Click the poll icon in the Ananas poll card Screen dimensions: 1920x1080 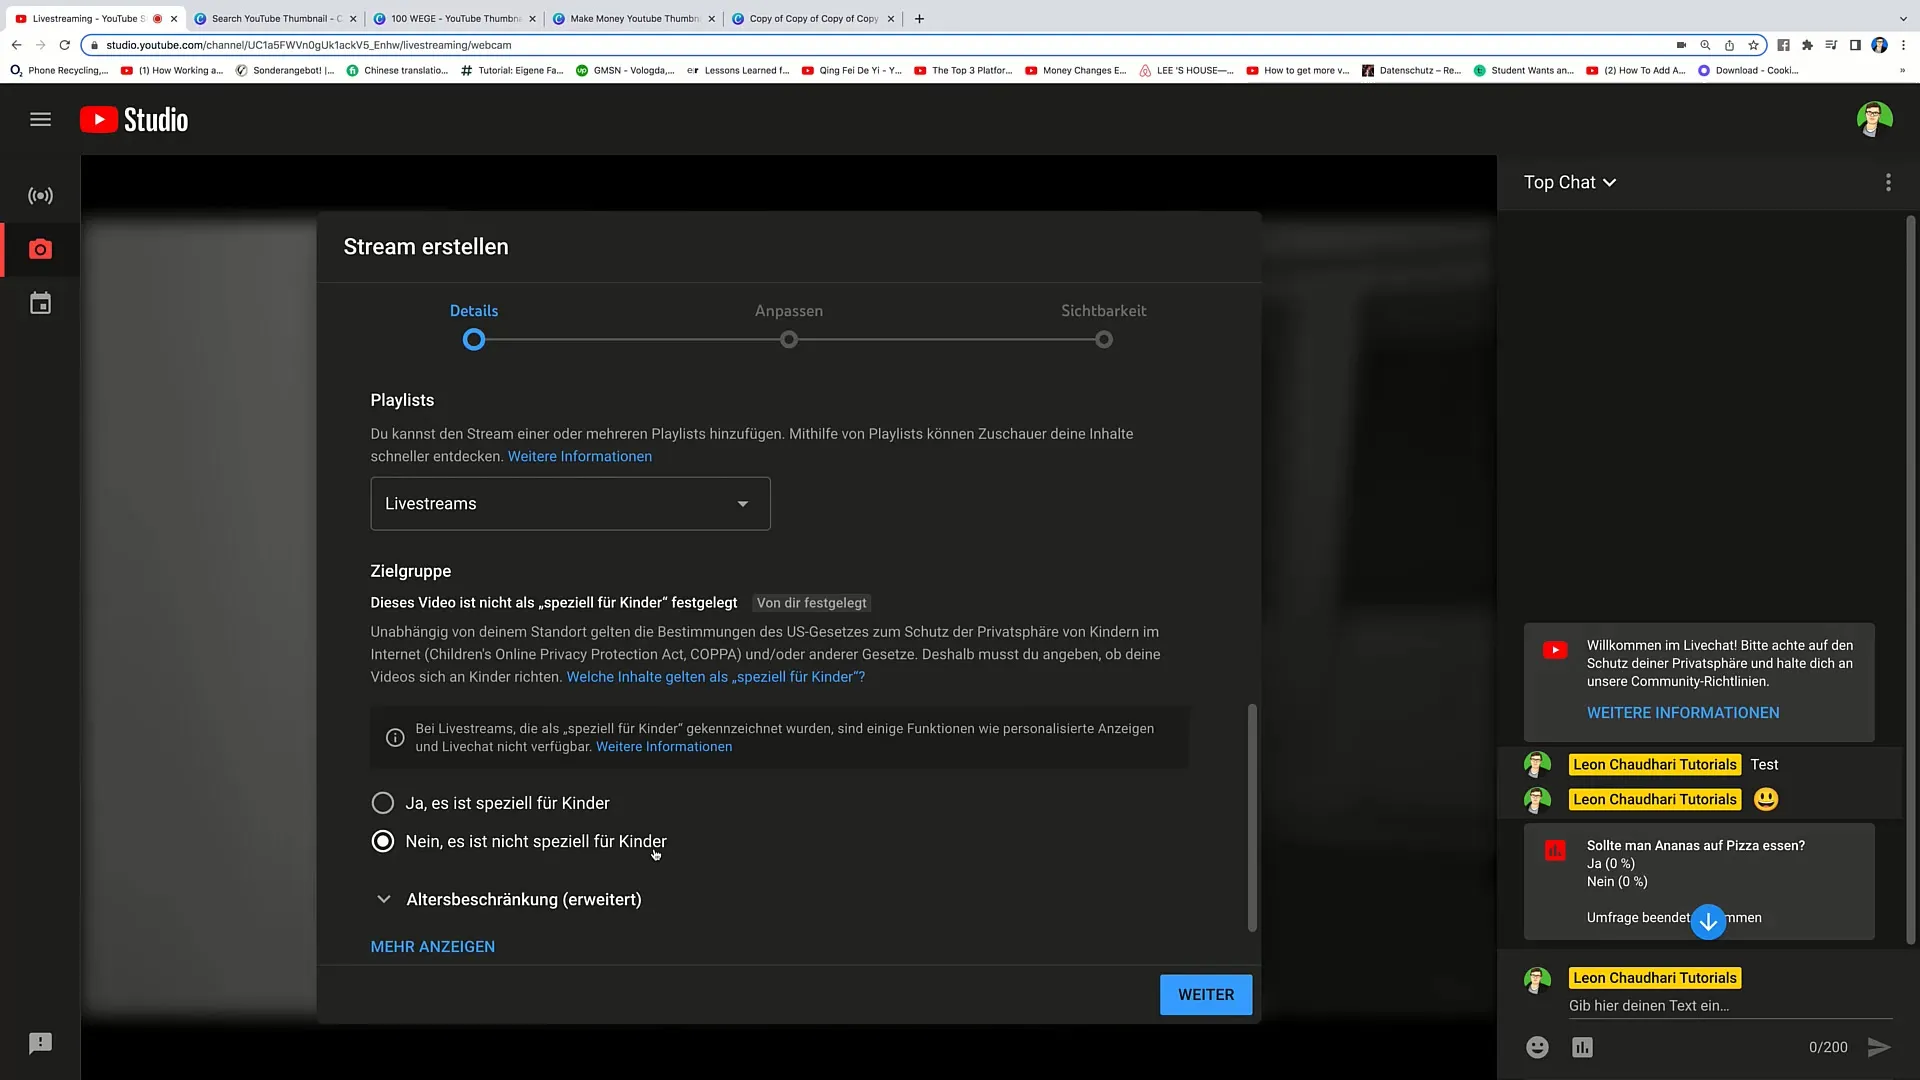[x=1555, y=851]
